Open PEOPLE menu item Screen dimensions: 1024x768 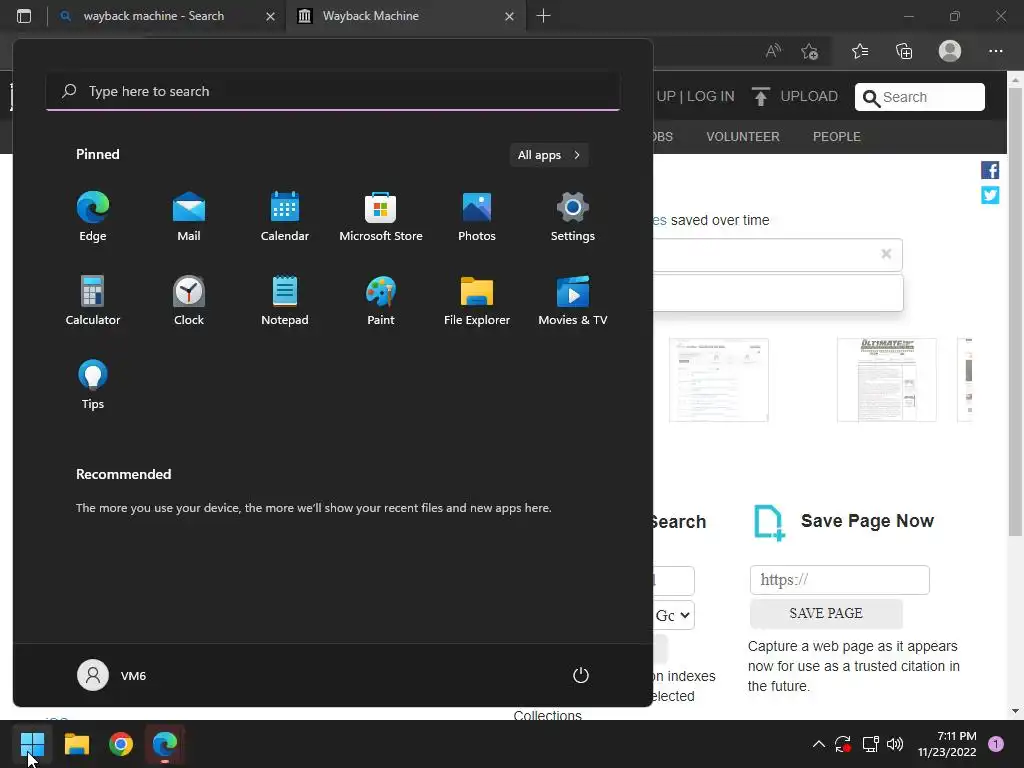(x=837, y=136)
